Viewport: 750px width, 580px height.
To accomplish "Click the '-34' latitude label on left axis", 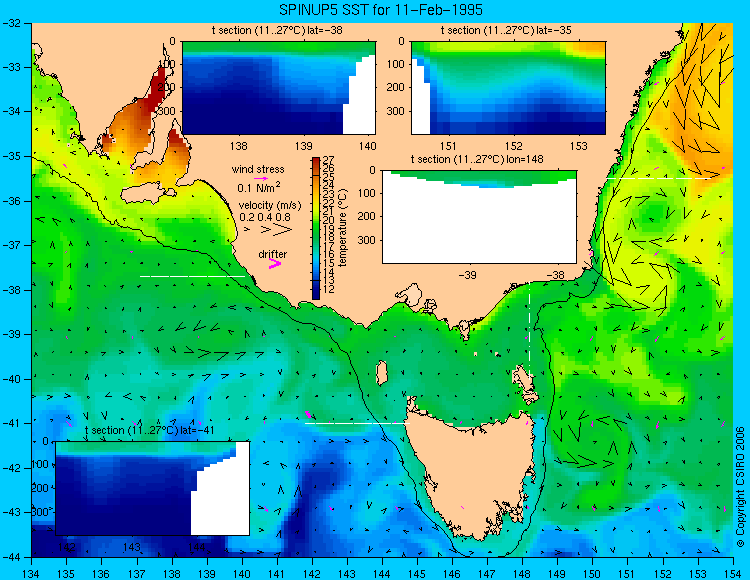I will point(12,111).
